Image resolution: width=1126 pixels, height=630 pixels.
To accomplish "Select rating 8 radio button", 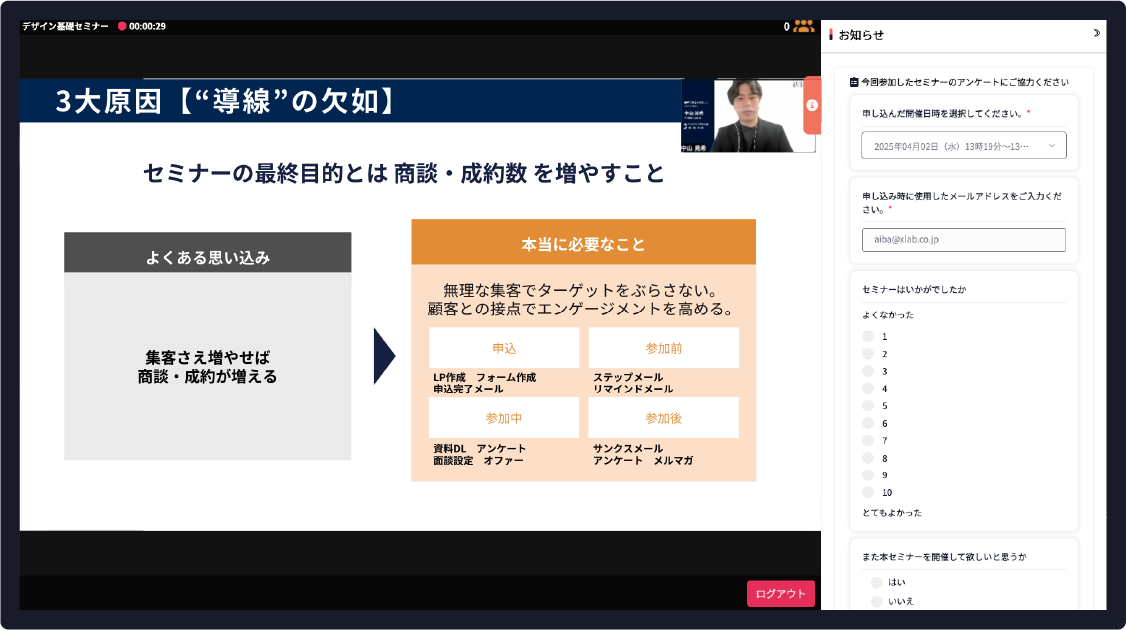I will (868, 458).
